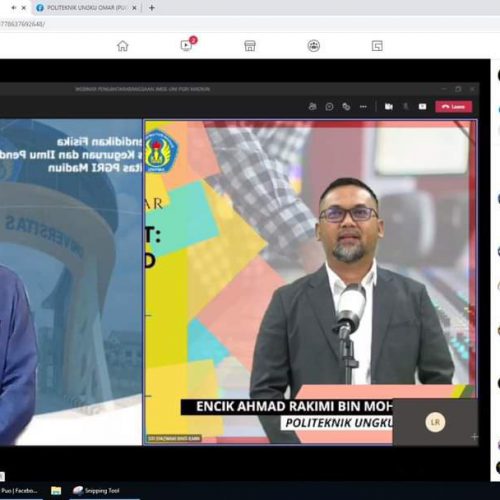Open the Facebook Groups icon

click(313, 46)
